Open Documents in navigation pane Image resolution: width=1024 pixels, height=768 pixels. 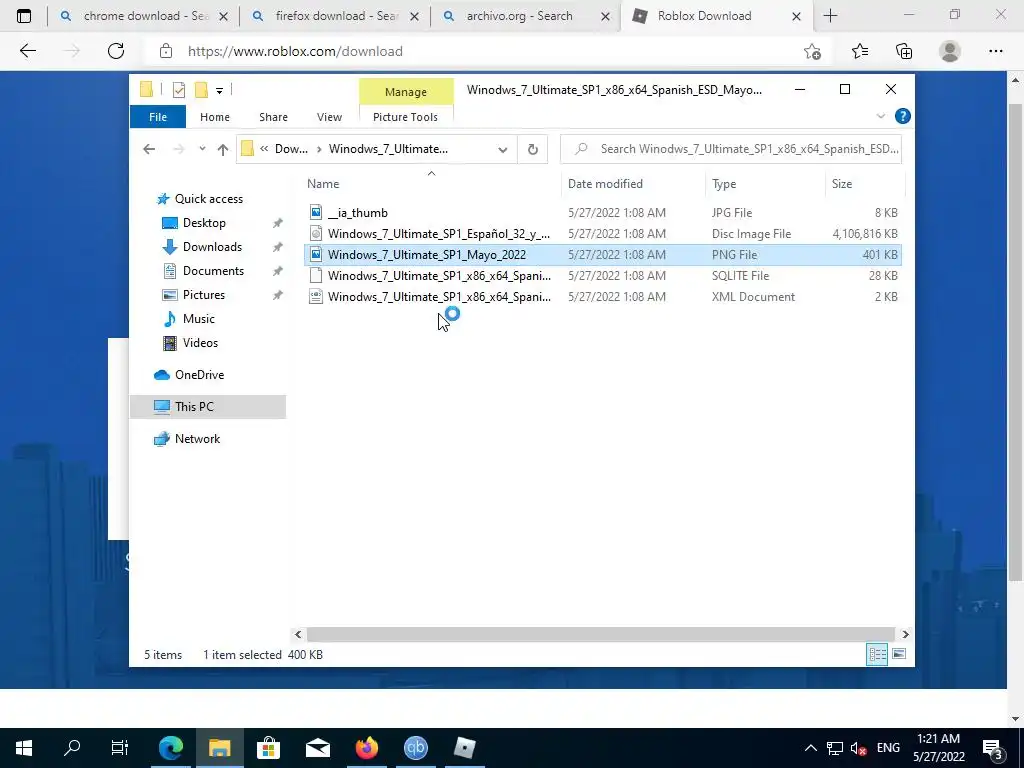213,271
